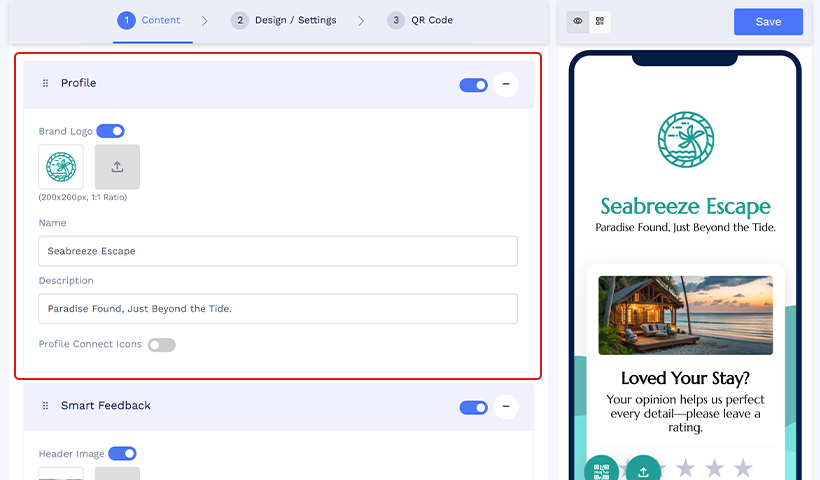This screenshot has width=820, height=480.
Task: Click the teal share floating button
Action: [643, 471]
